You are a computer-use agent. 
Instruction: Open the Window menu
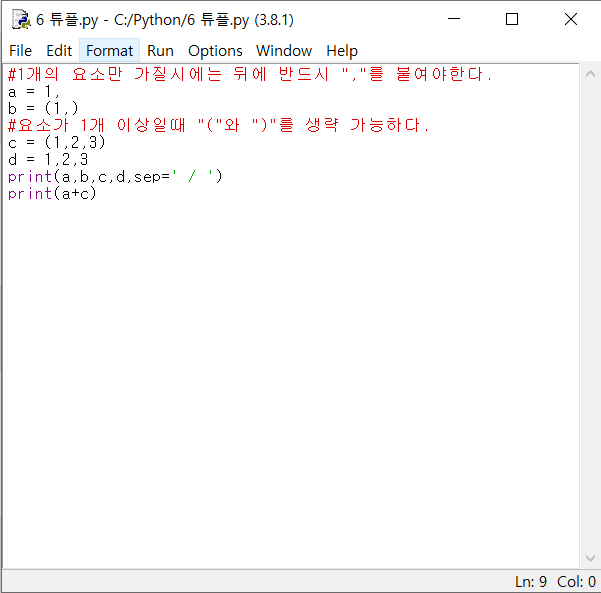(x=284, y=51)
